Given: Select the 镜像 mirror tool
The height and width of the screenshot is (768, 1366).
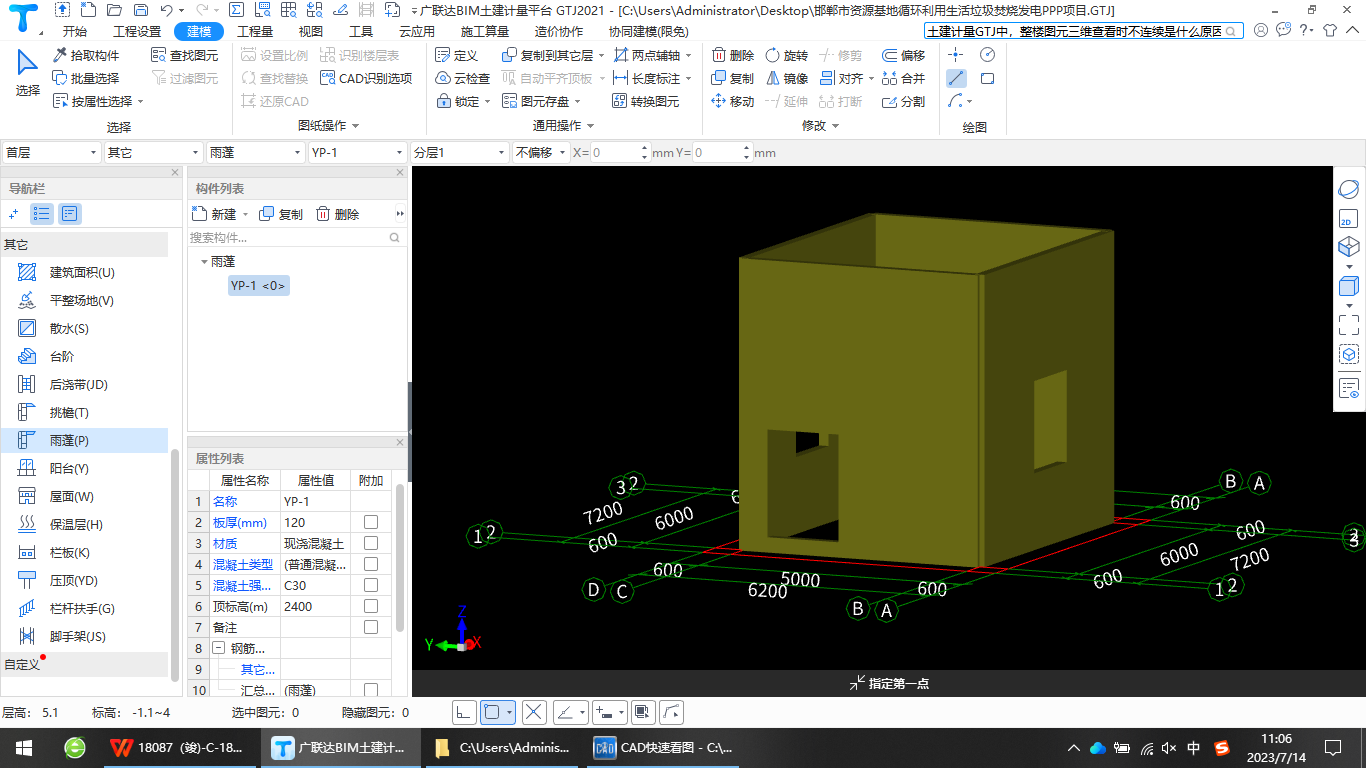Looking at the screenshot, I should pyautogui.click(x=786, y=78).
